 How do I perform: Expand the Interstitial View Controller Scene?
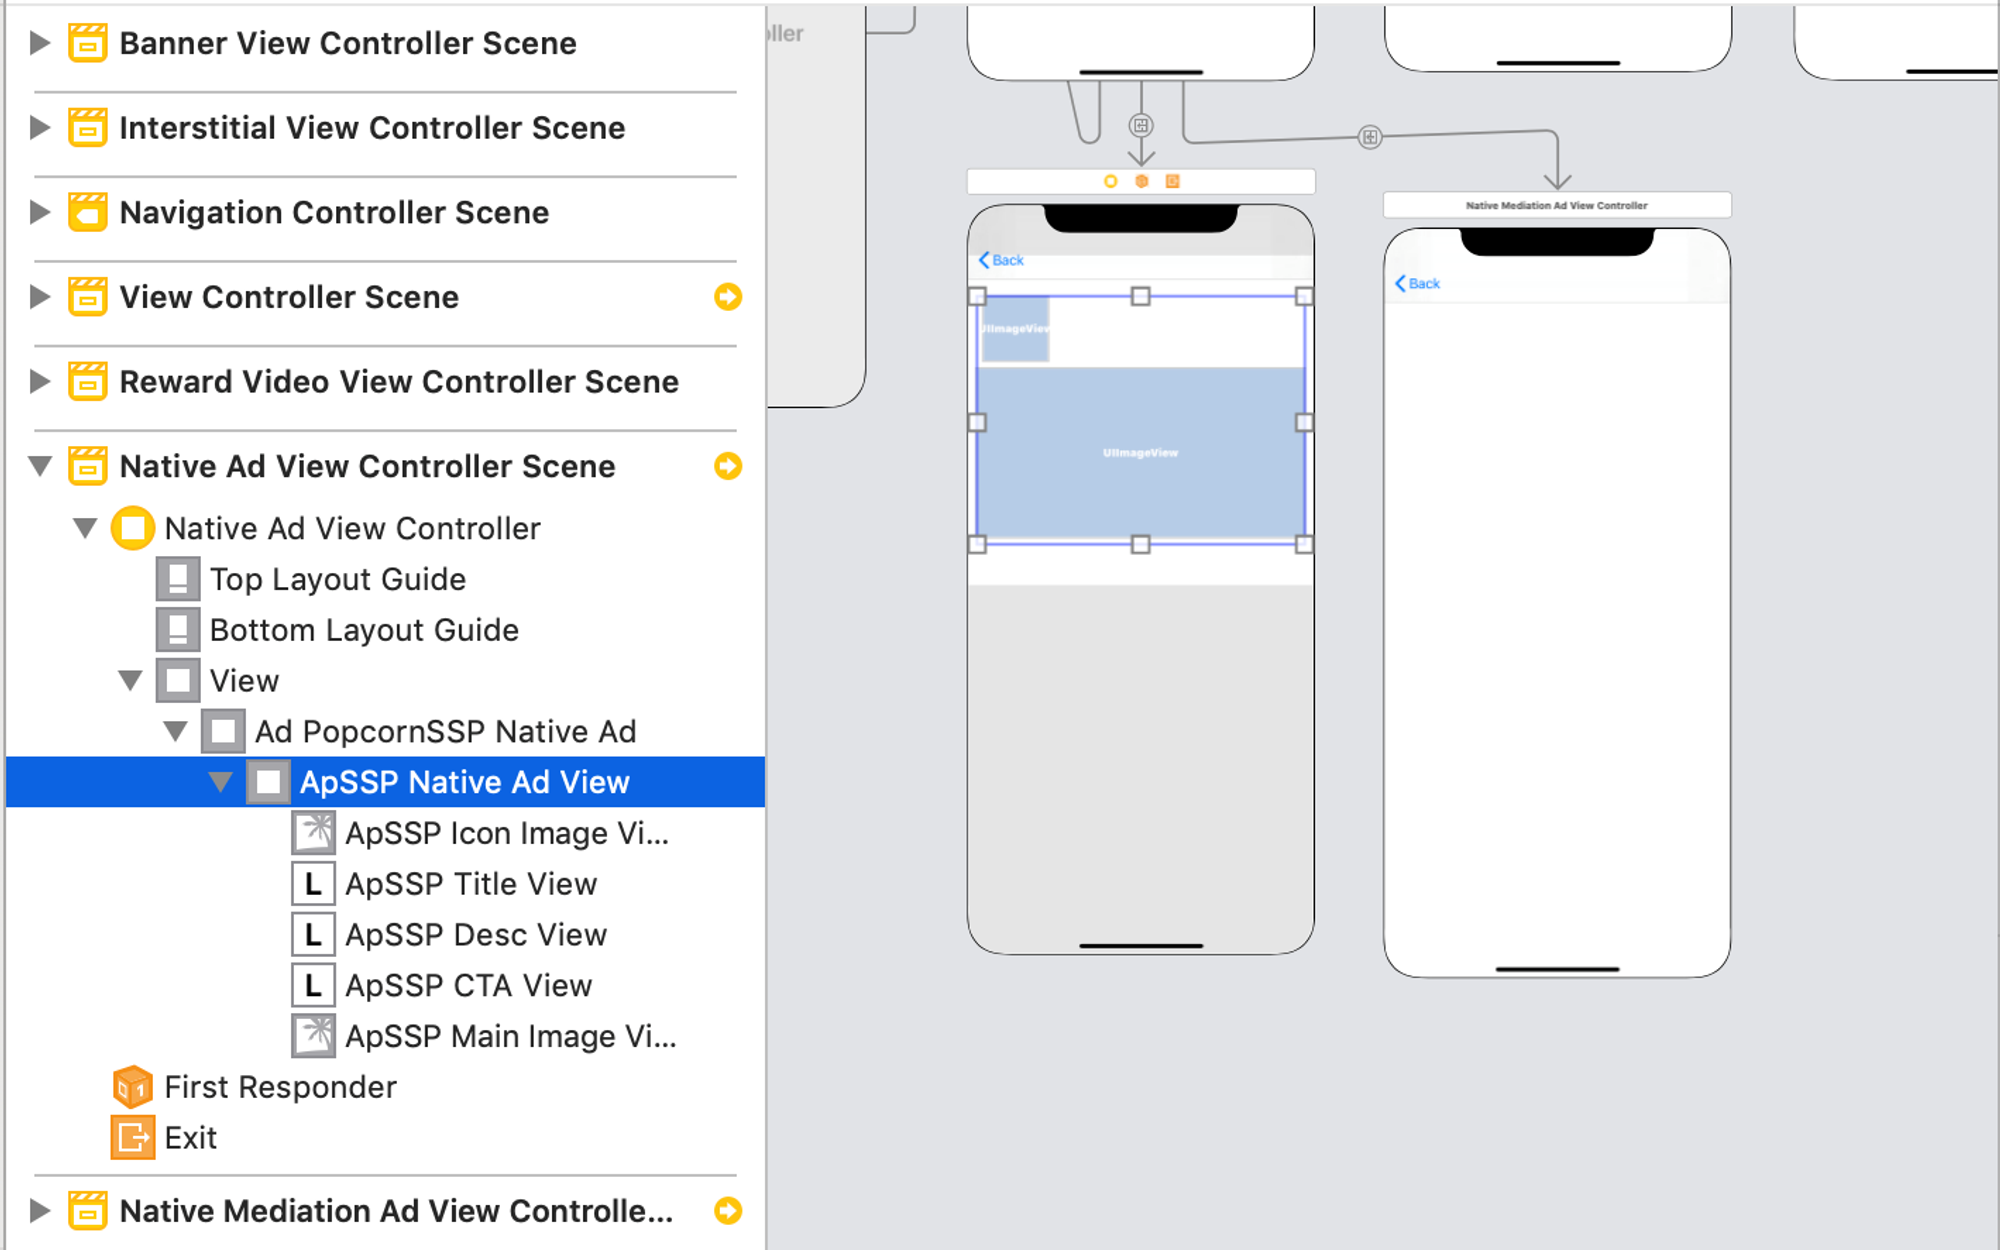[40, 128]
